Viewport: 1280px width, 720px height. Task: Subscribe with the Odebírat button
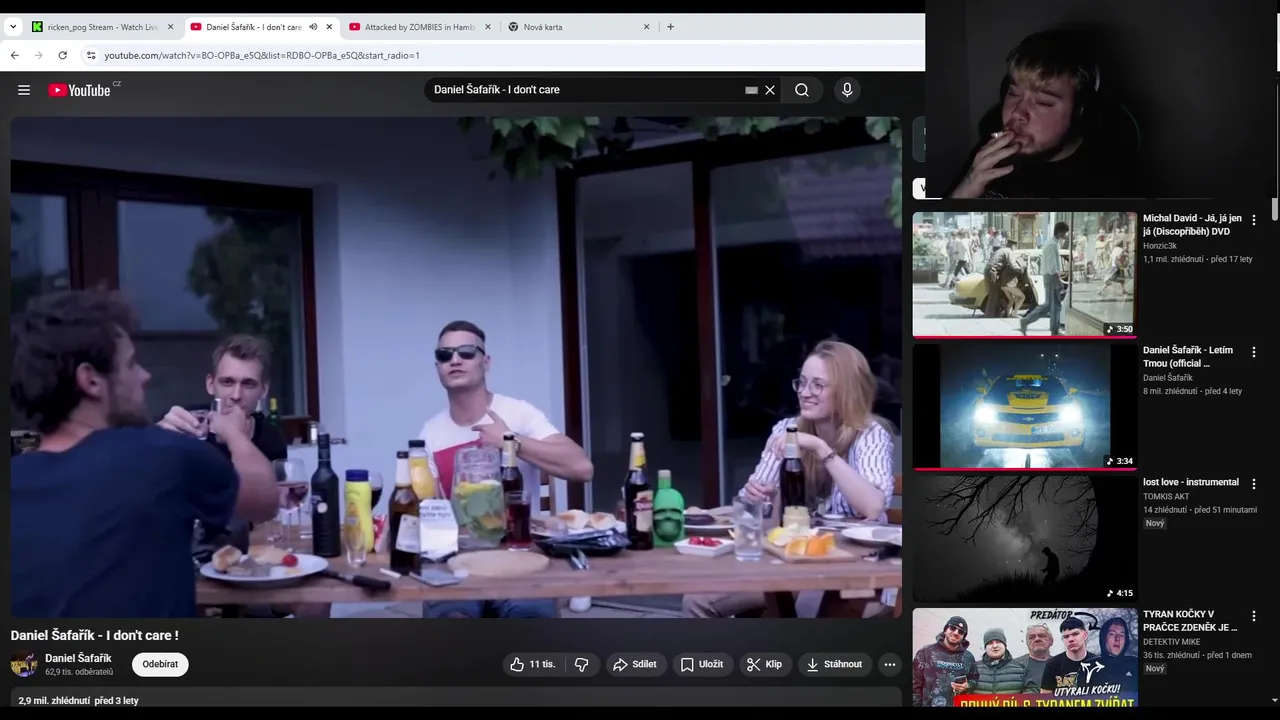(160, 664)
